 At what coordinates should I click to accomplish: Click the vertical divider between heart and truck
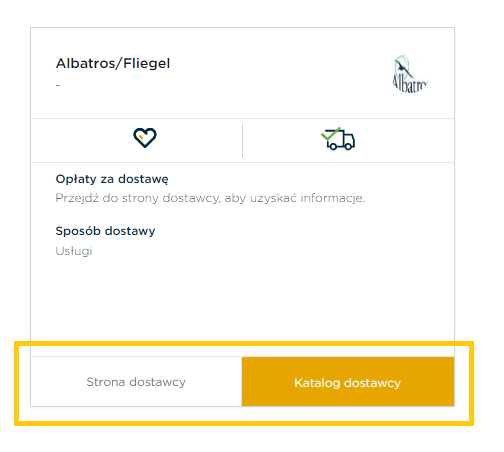(242, 140)
